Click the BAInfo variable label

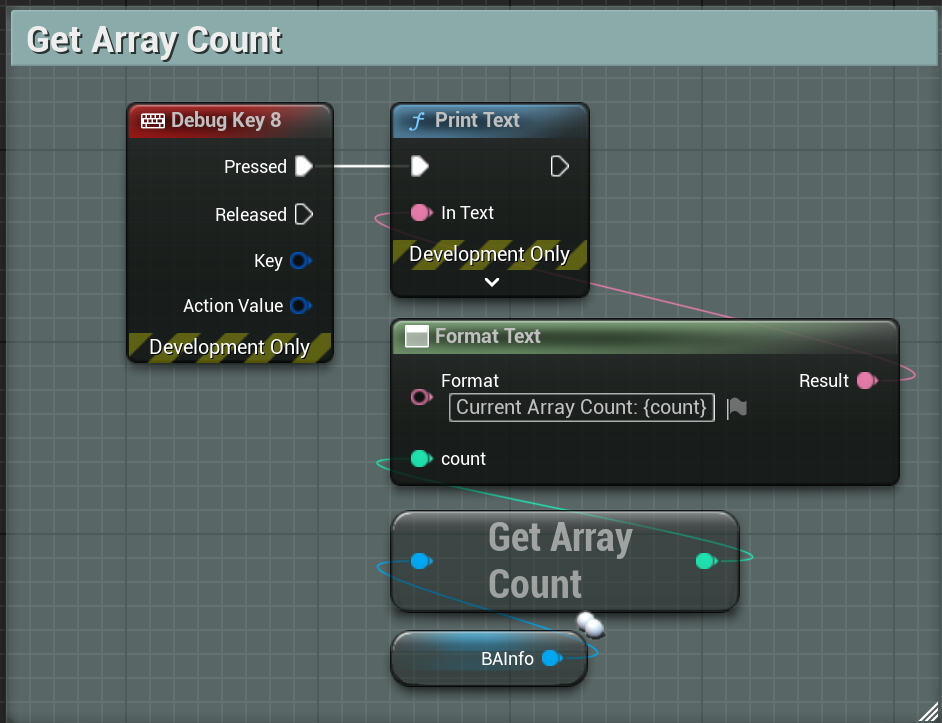pyautogui.click(x=507, y=659)
